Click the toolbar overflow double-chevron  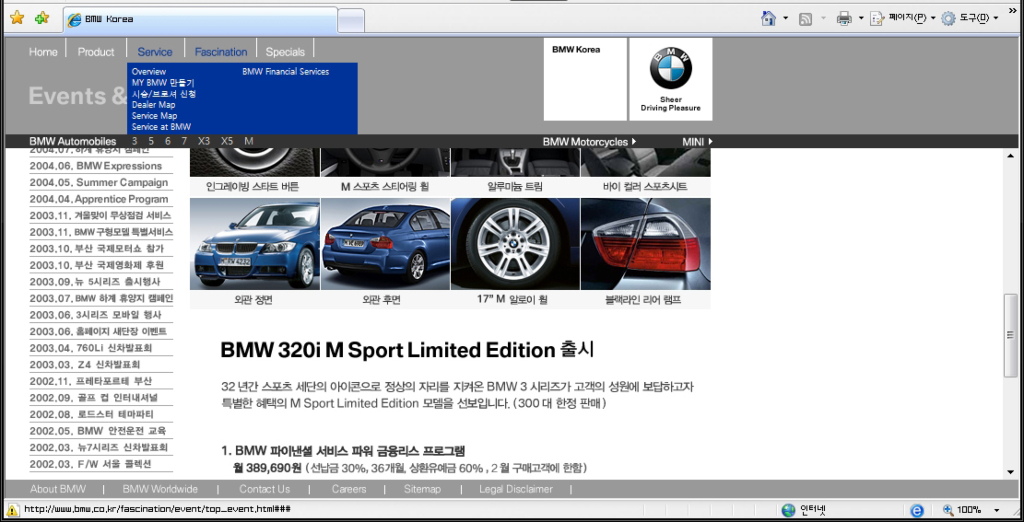point(1013,10)
